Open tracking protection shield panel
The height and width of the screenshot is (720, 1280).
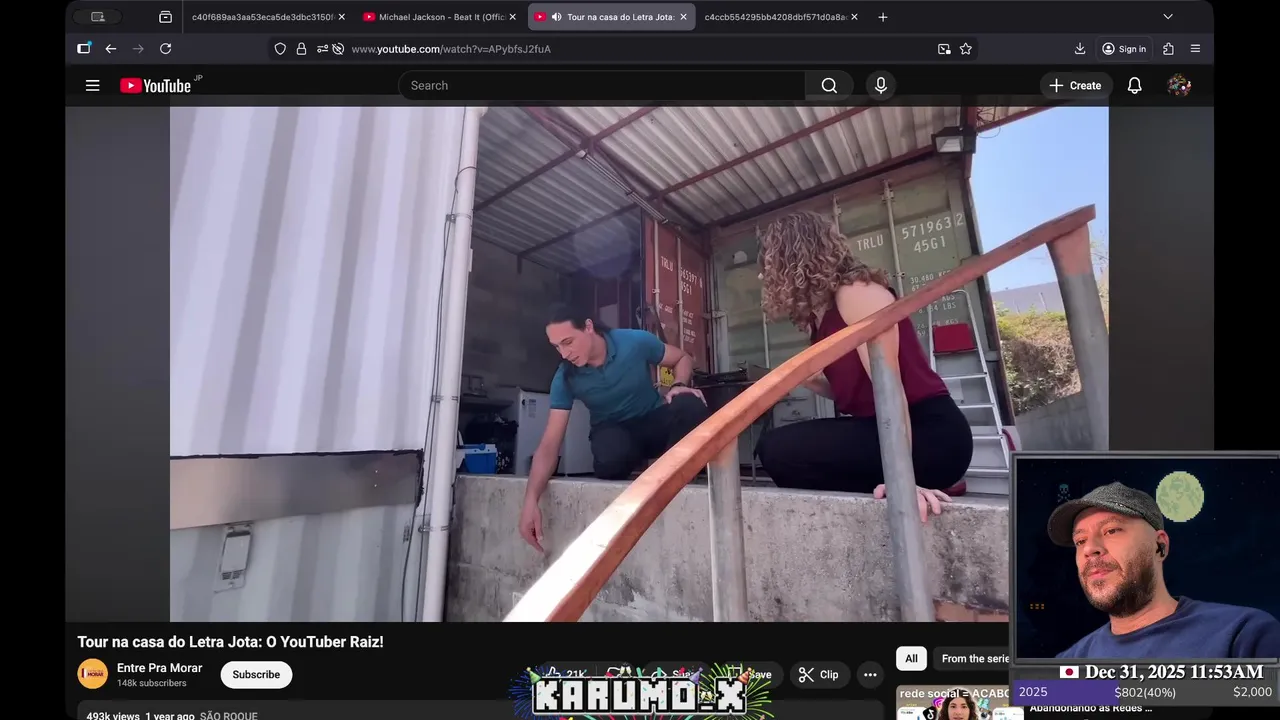[280, 48]
